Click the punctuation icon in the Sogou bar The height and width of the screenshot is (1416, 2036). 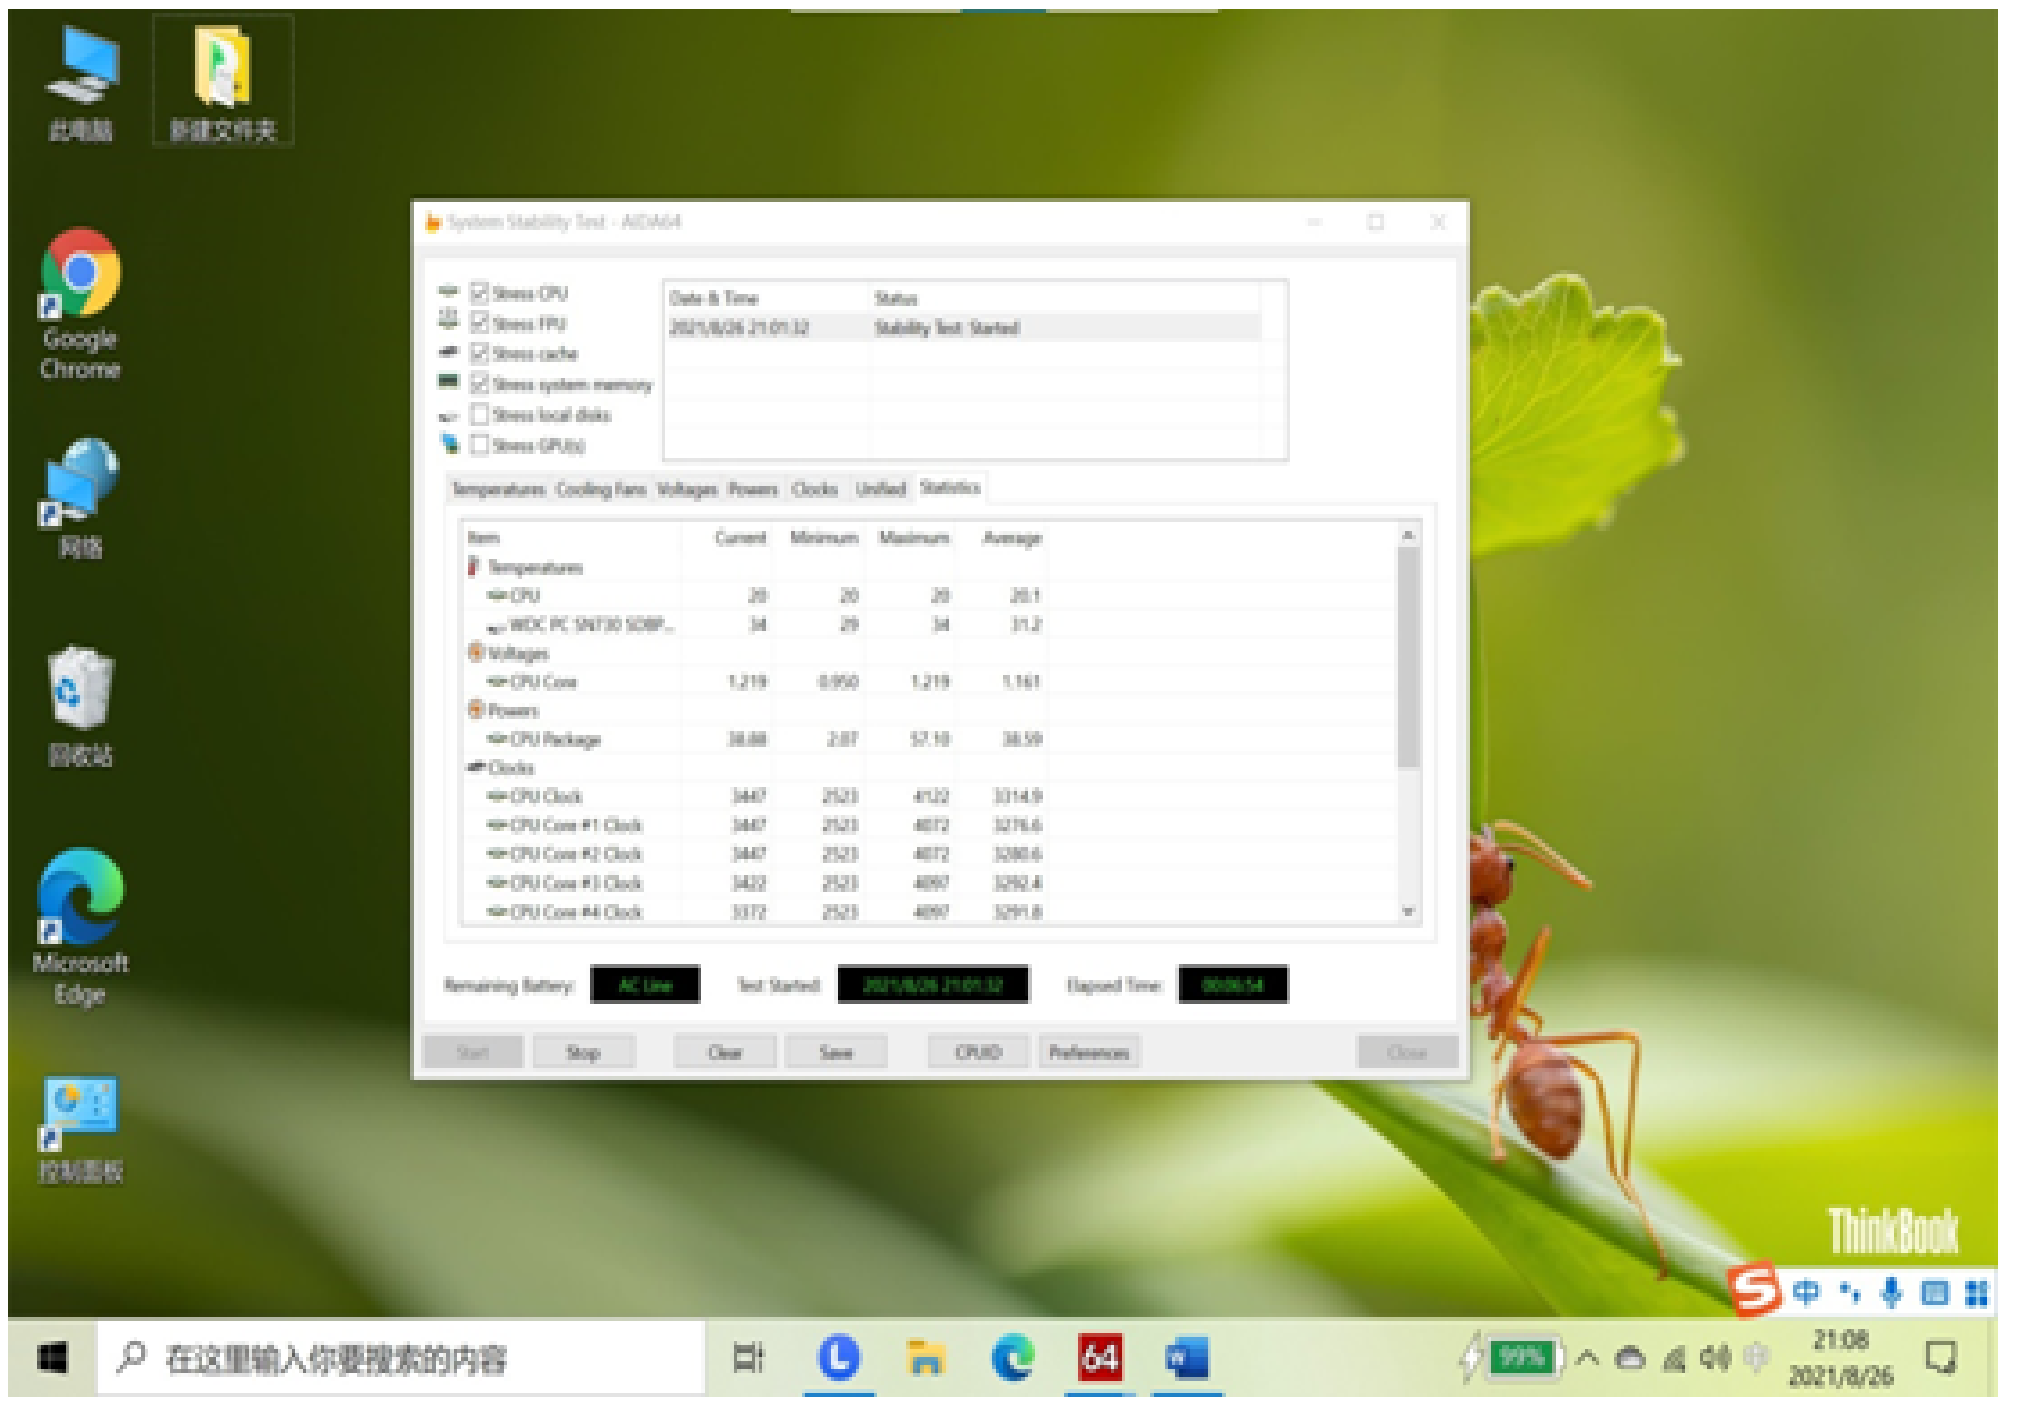click(1849, 1293)
